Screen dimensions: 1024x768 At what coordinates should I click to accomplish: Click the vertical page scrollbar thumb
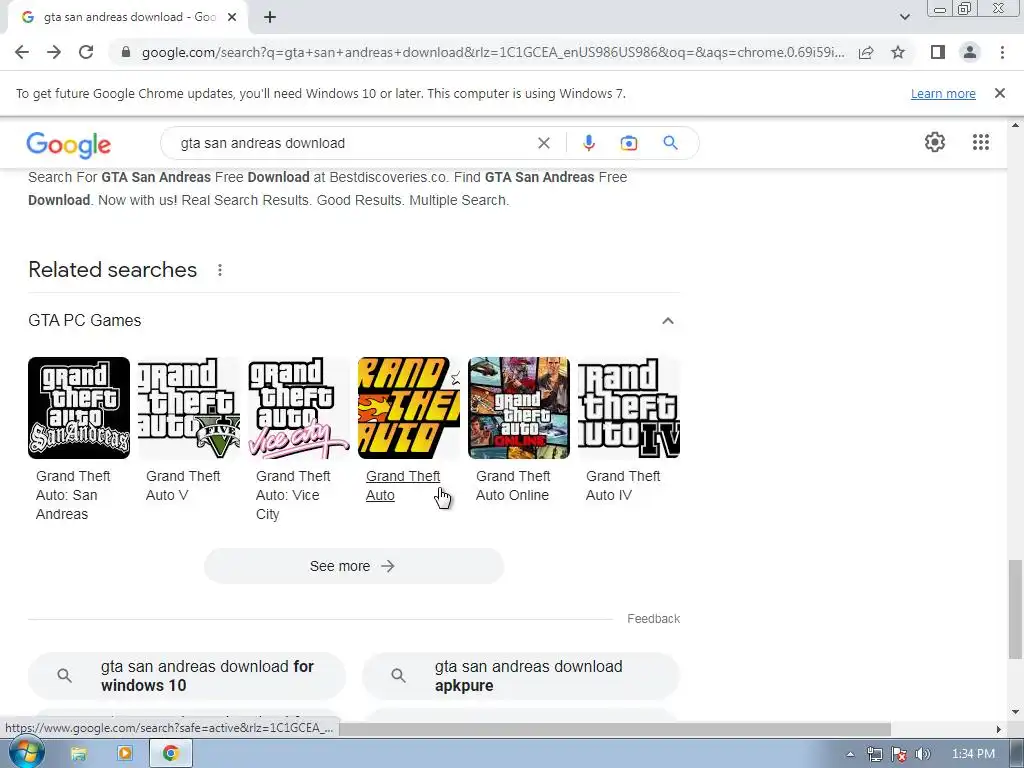click(1015, 609)
